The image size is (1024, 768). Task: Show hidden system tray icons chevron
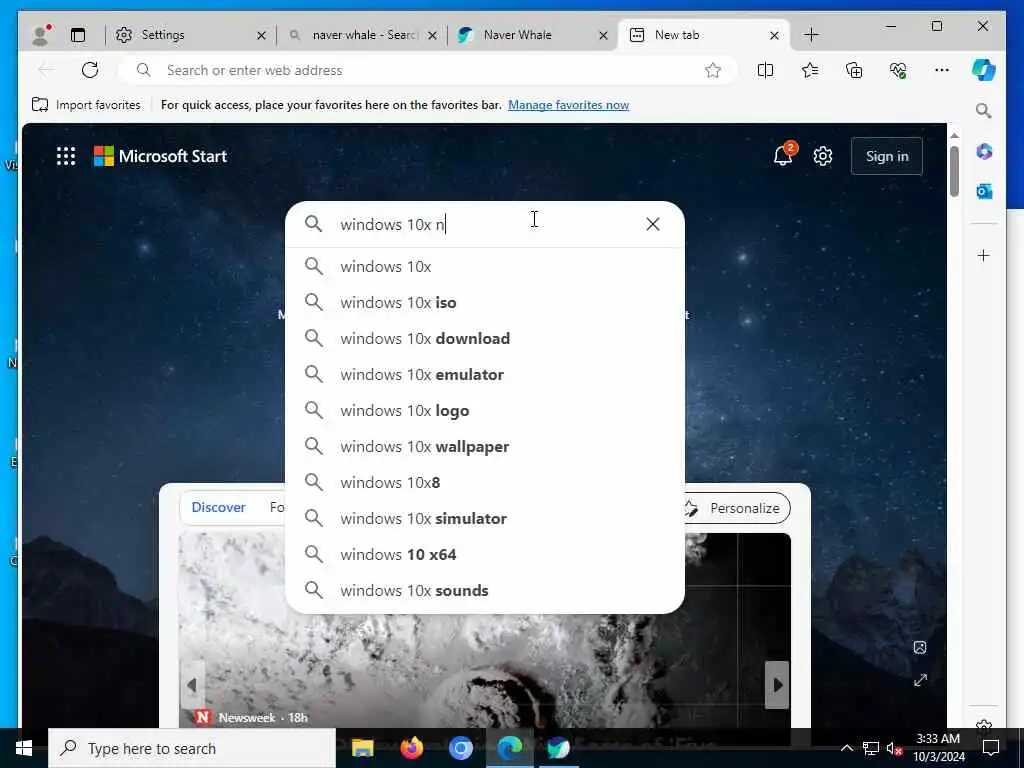(x=846, y=748)
